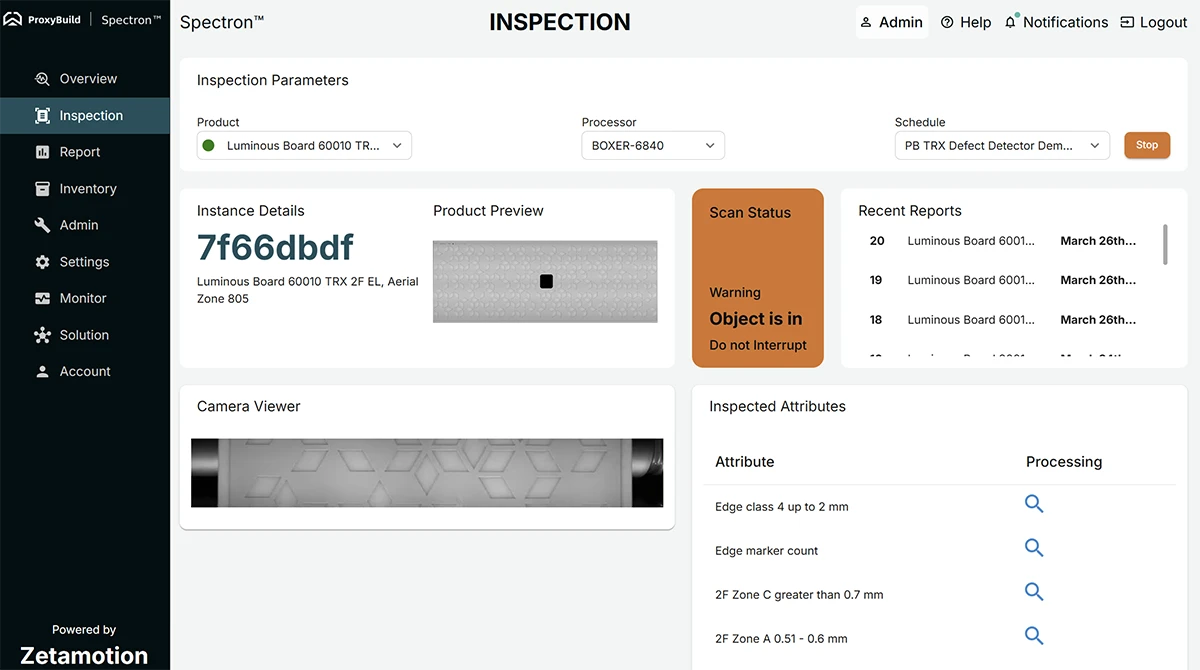Open the Schedule dropdown
The height and width of the screenshot is (670, 1200).
(x=1001, y=145)
